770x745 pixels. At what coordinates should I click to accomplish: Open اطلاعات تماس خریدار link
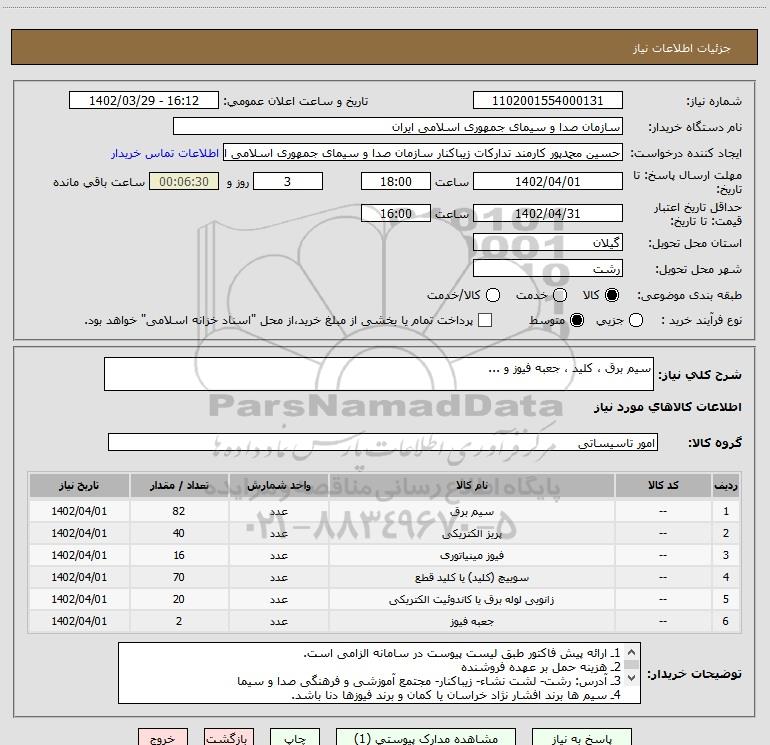165,153
